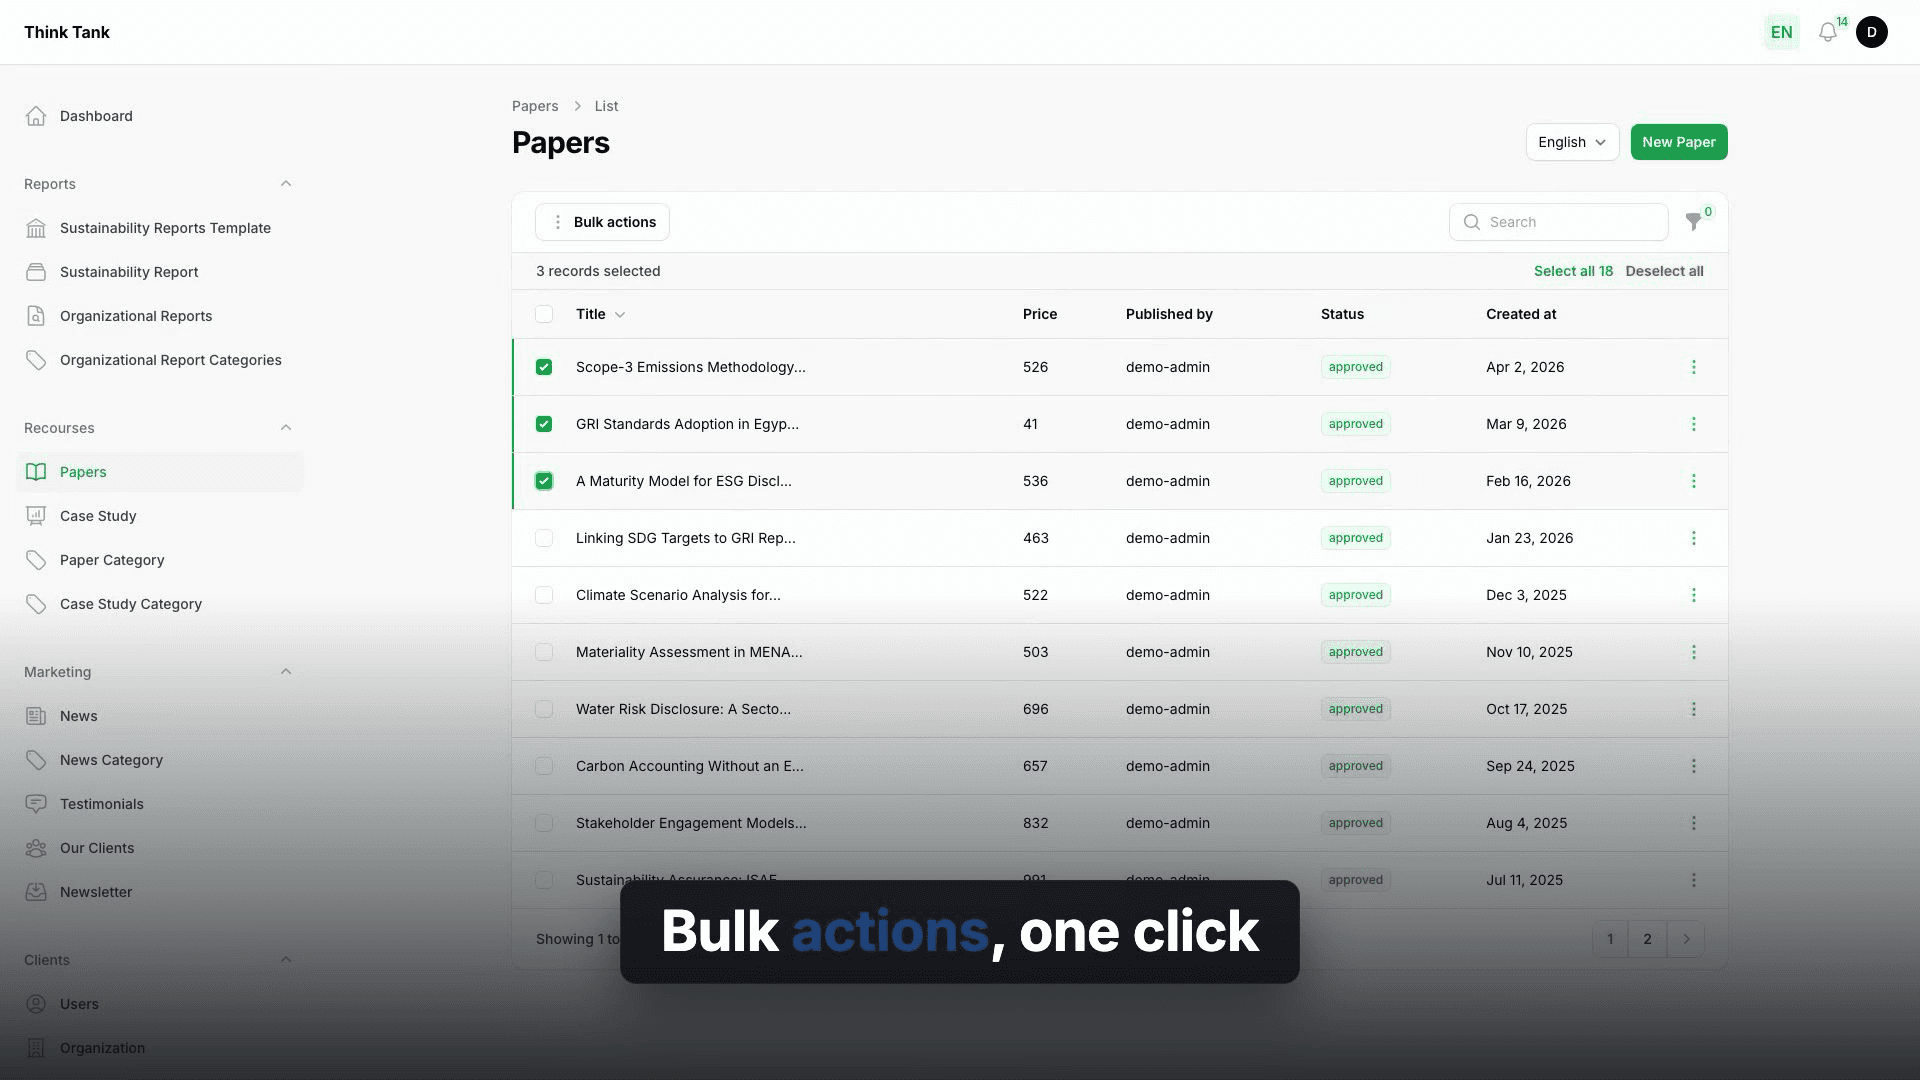Click the News Category tag icon

tap(36, 760)
